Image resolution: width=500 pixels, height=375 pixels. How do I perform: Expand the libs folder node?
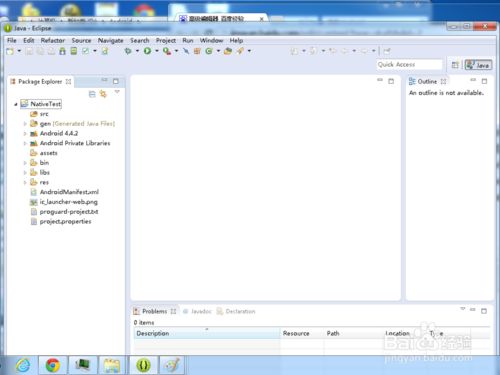(25, 172)
